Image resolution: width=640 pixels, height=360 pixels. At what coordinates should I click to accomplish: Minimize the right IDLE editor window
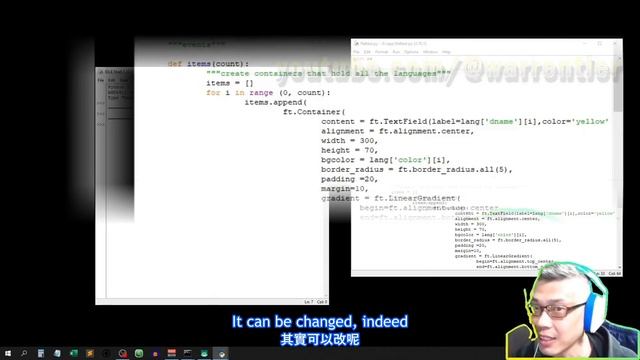pos(584,43)
